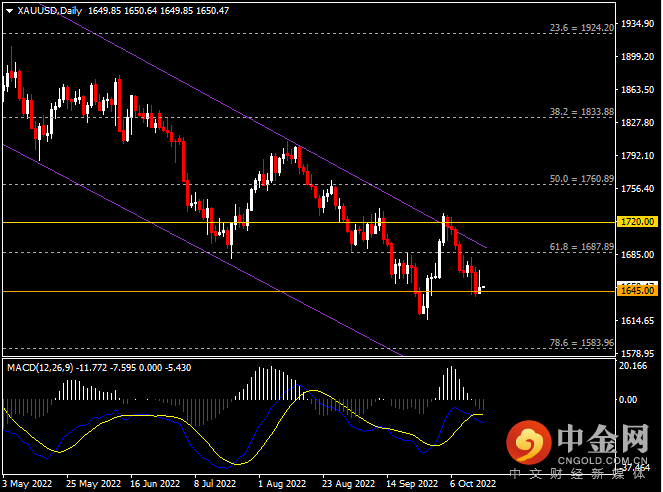Click the 1645.00 horizontal line price tag
Image resolution: width=663 pixels, height=492 pixels.
pyautogui.click(x=637, y=290)
